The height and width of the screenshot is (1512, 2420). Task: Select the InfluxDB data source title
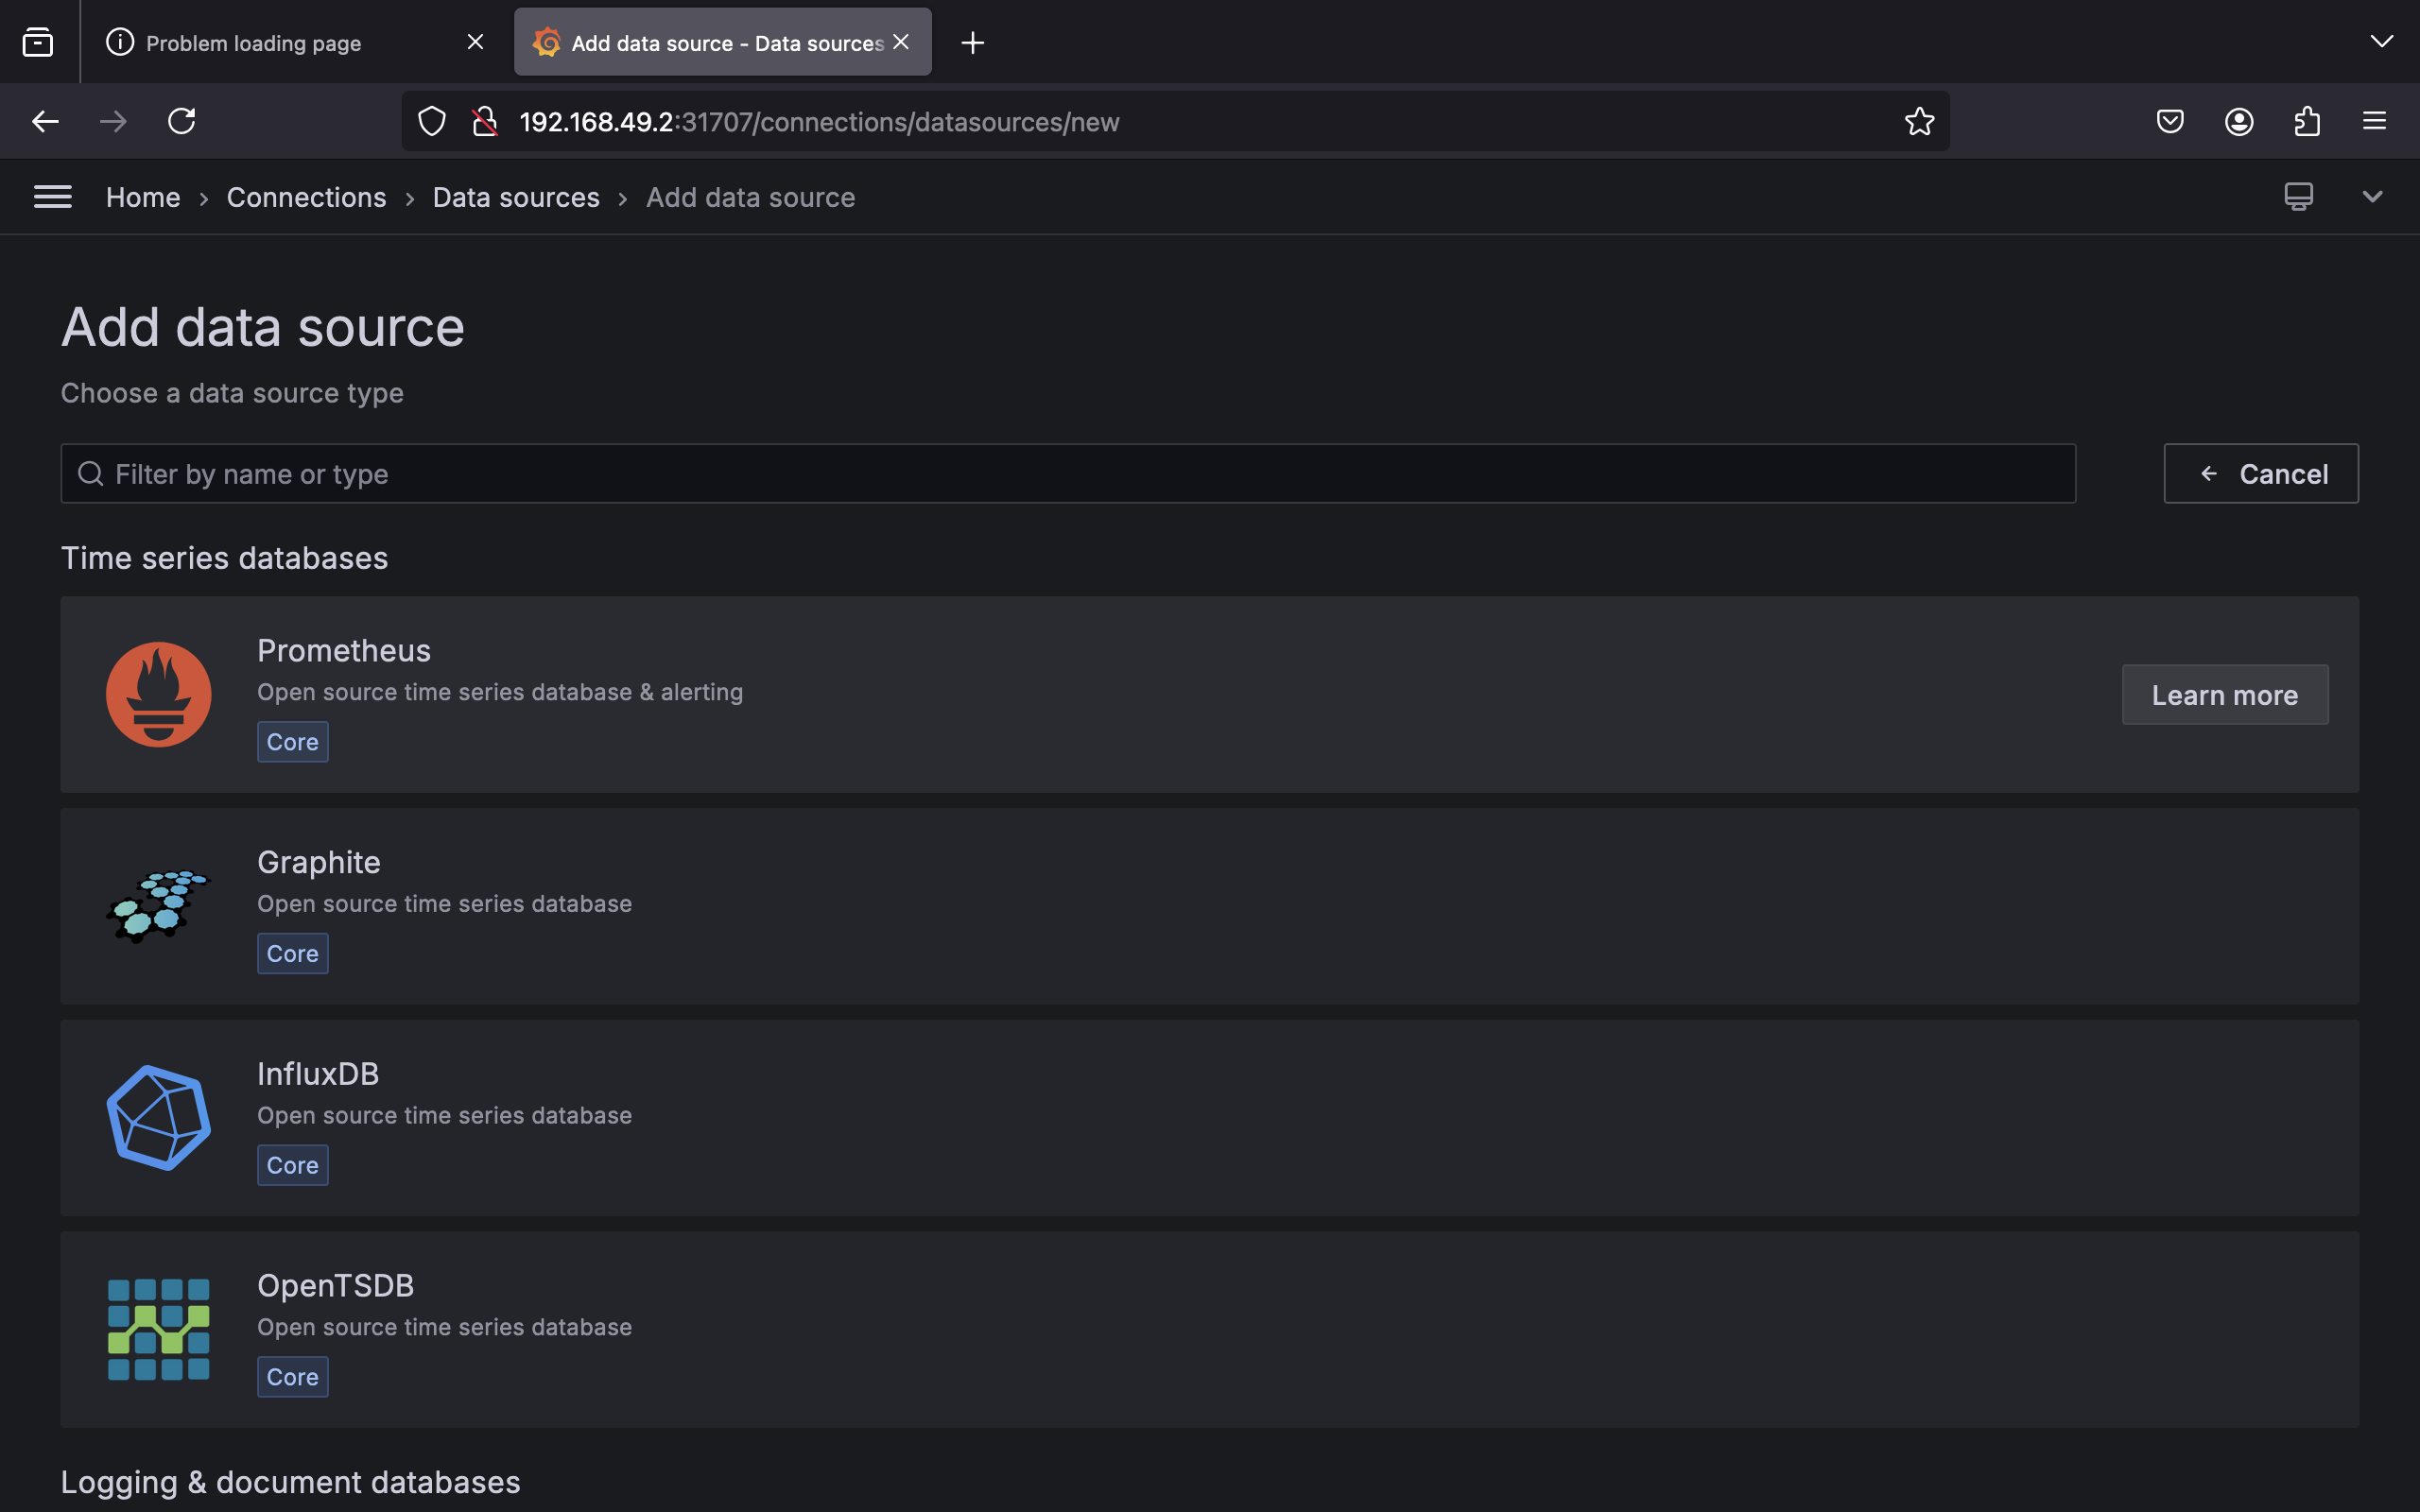click(x=318, y=1074)
